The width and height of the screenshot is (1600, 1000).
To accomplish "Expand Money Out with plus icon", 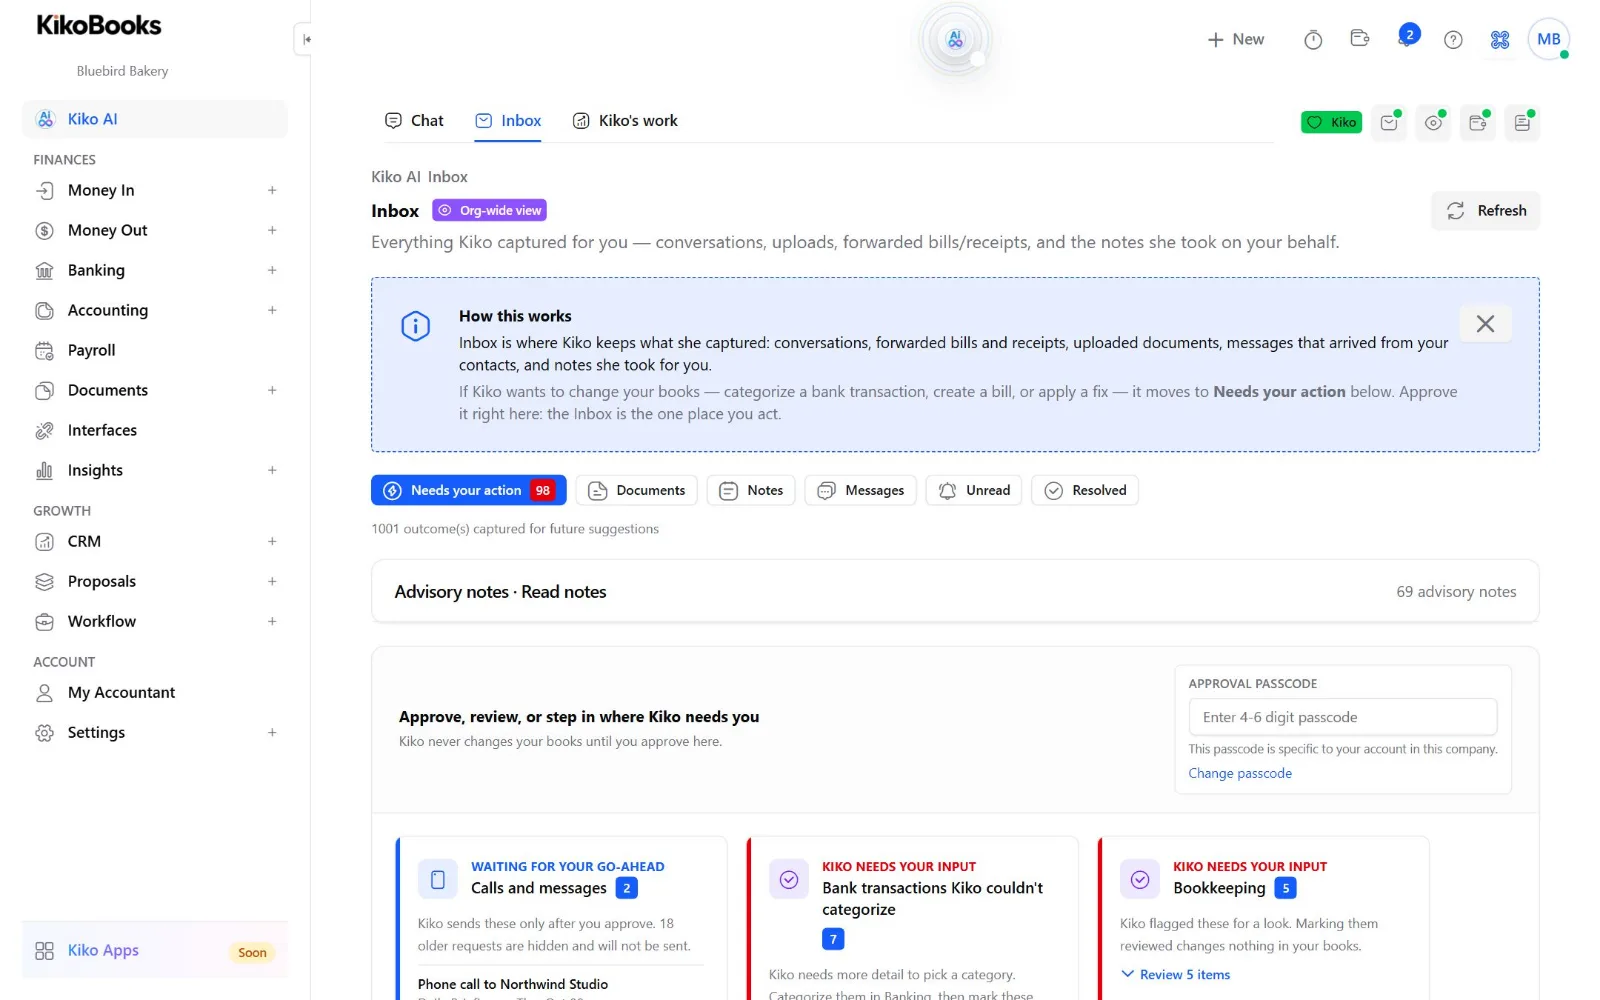I will 272,230.
